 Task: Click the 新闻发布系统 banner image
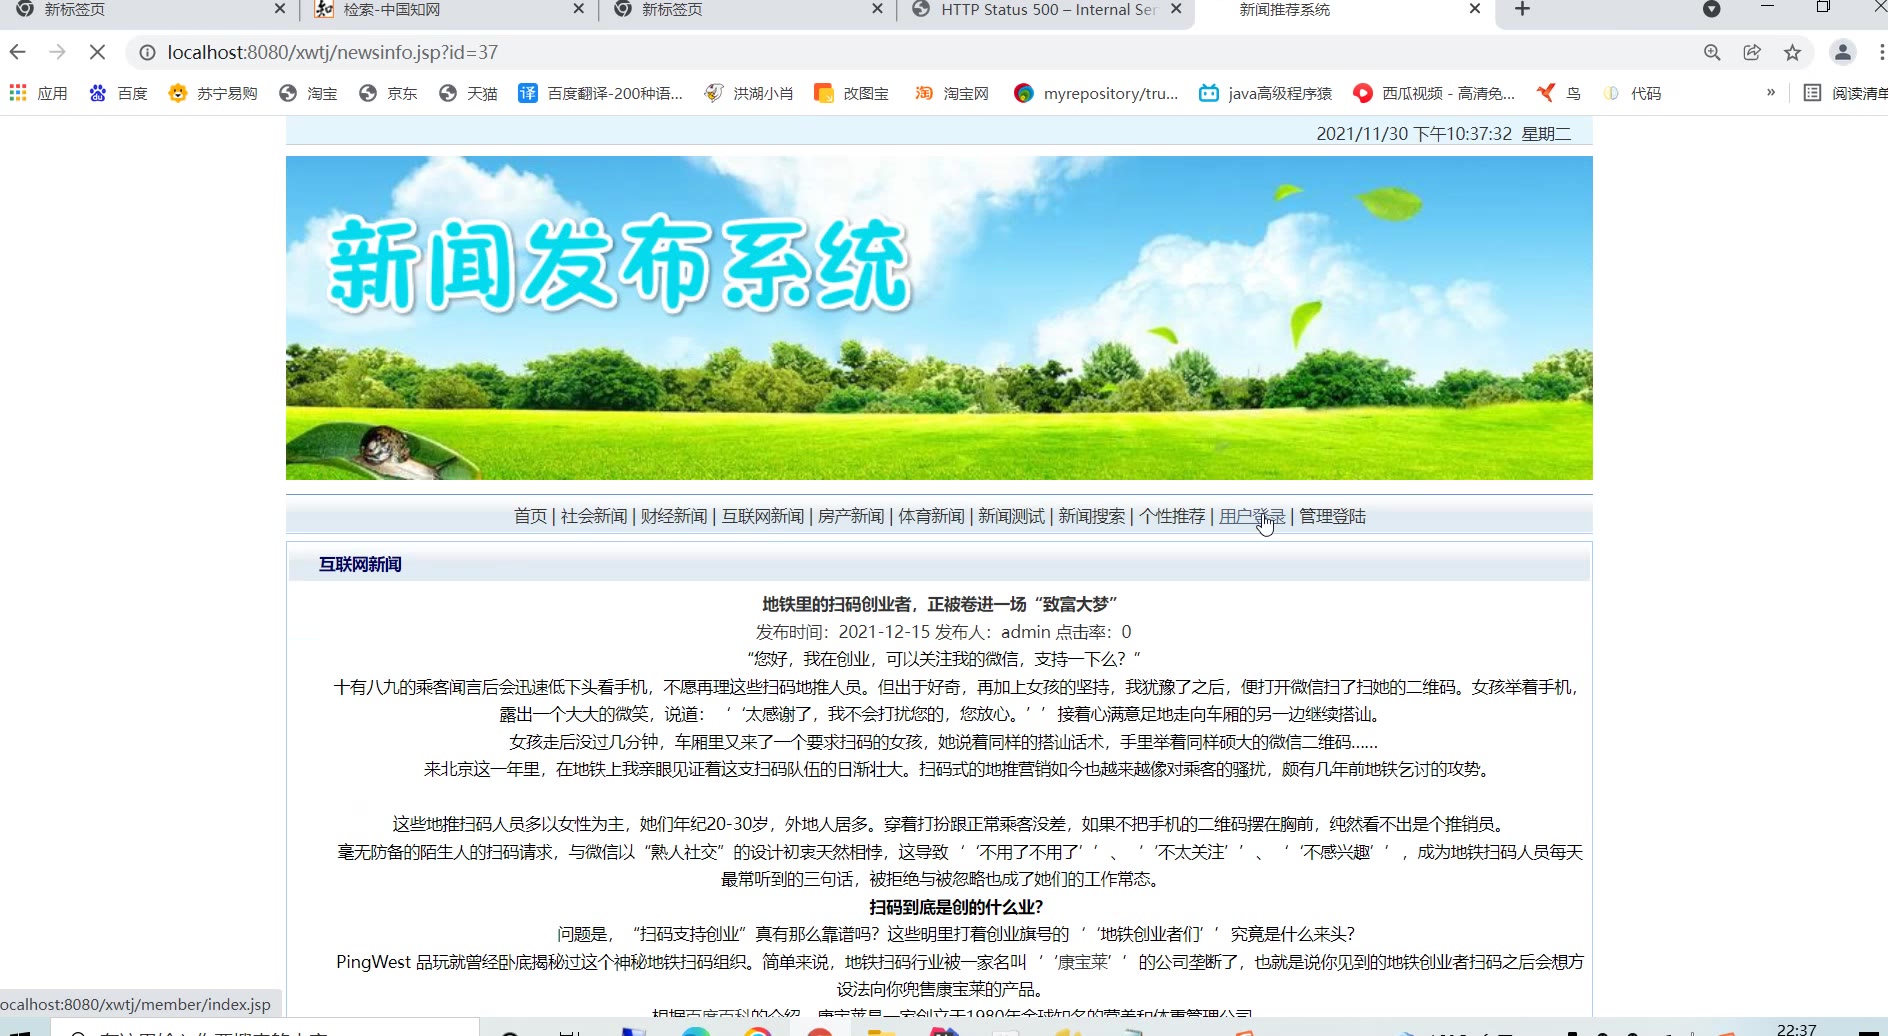coord(939,318)
